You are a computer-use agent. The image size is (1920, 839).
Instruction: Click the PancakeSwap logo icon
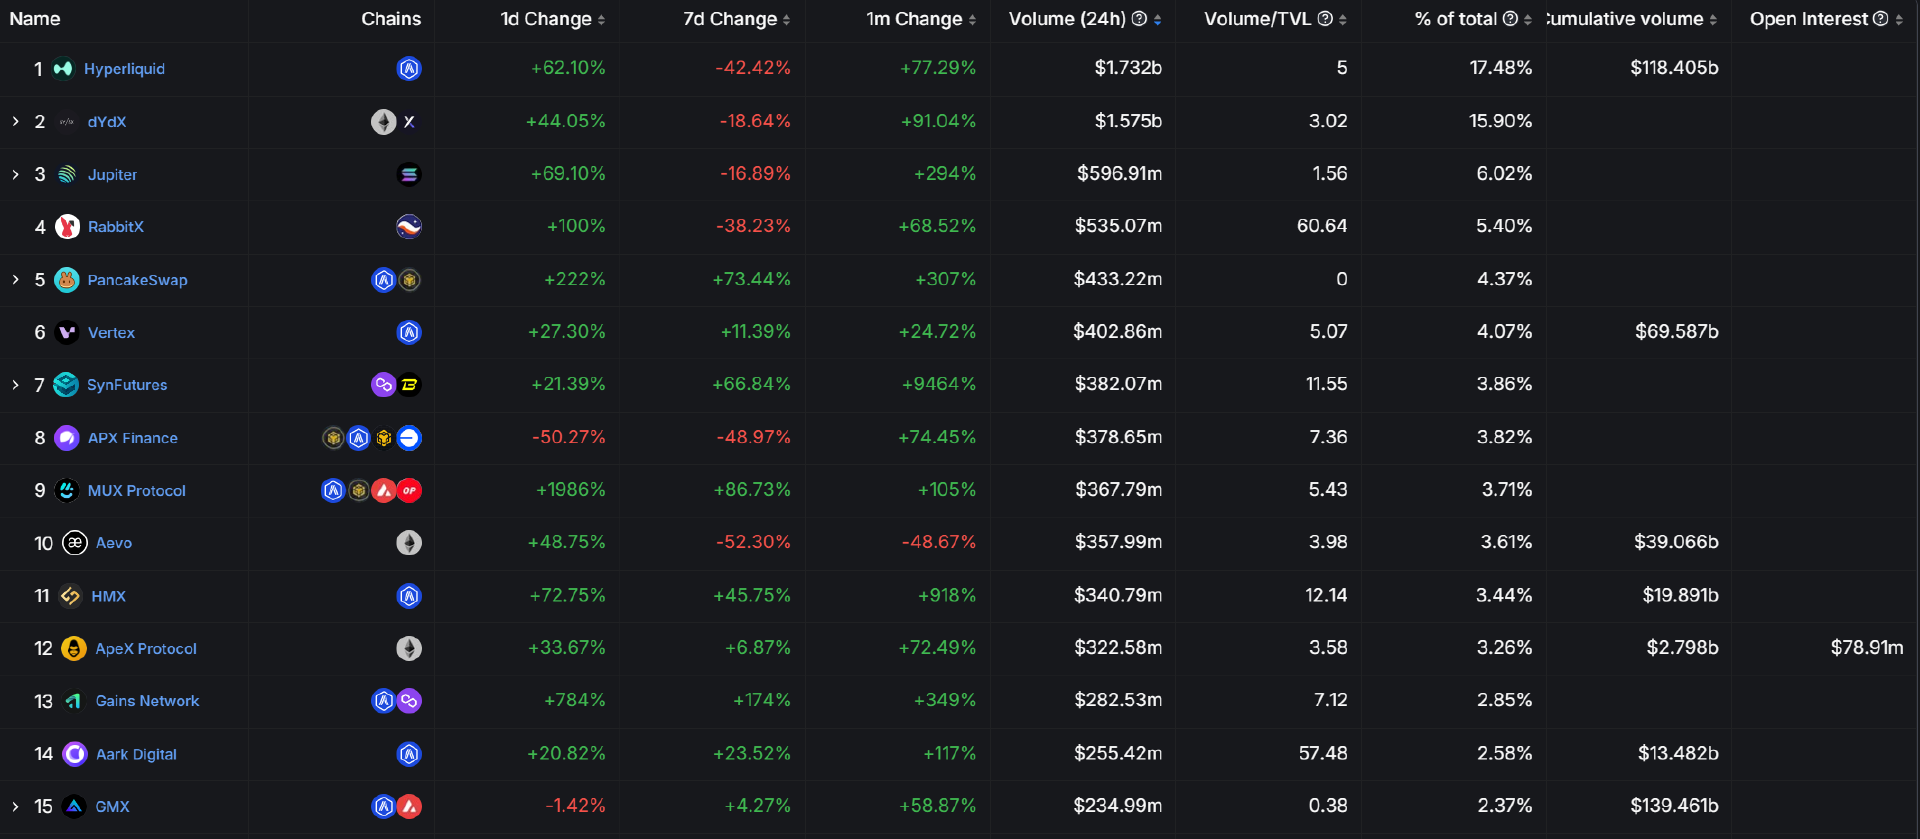point(67,280)
